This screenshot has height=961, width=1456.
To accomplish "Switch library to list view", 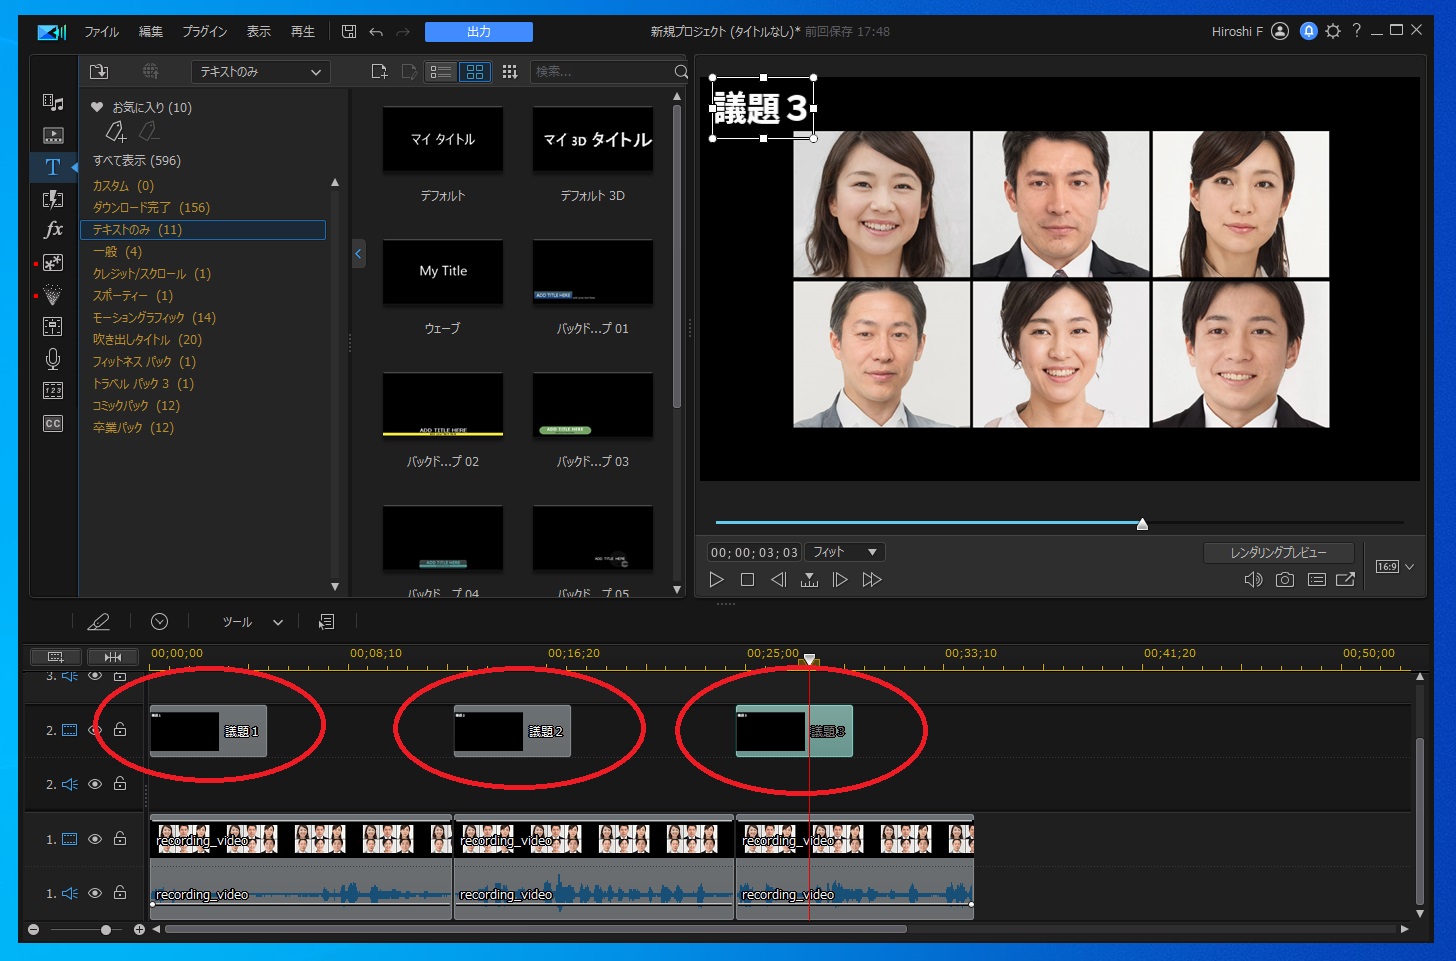I will [440, 72].
